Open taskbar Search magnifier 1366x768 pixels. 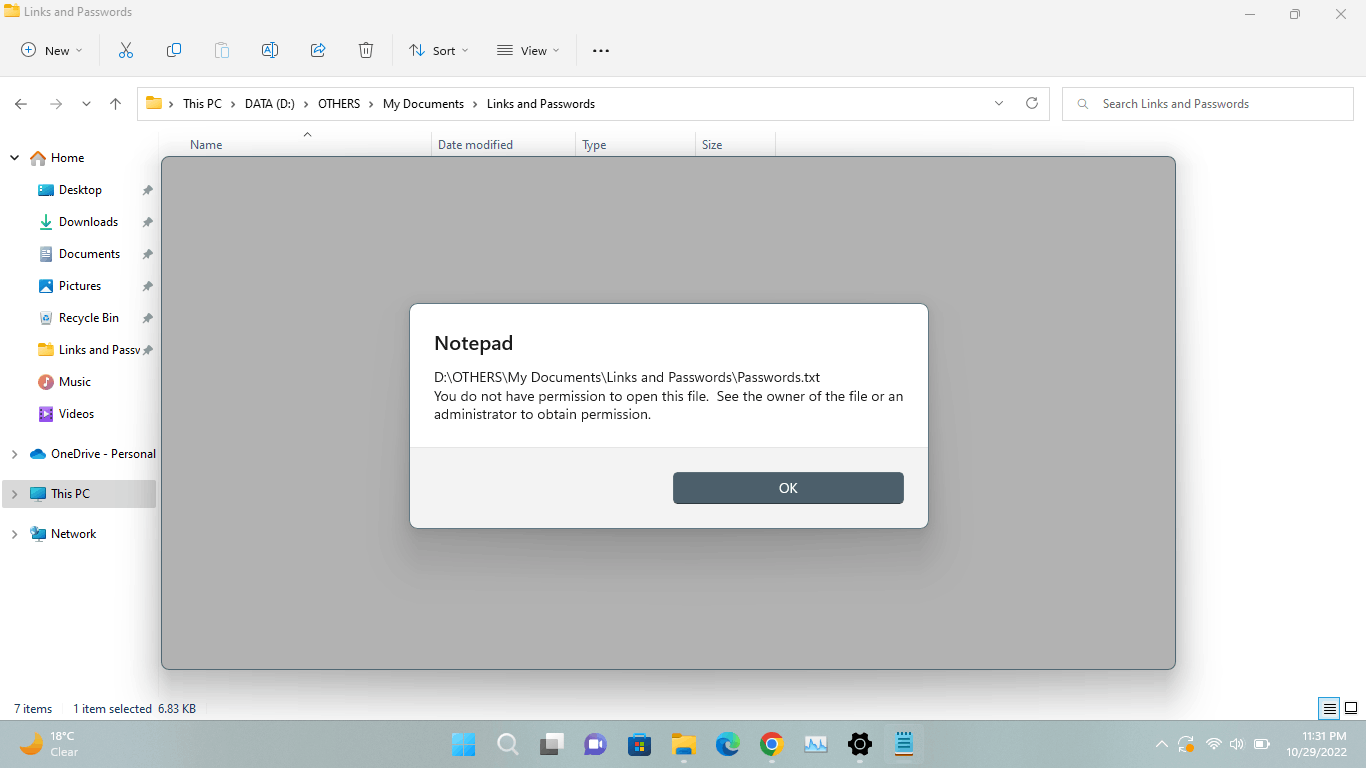(508, 744)
